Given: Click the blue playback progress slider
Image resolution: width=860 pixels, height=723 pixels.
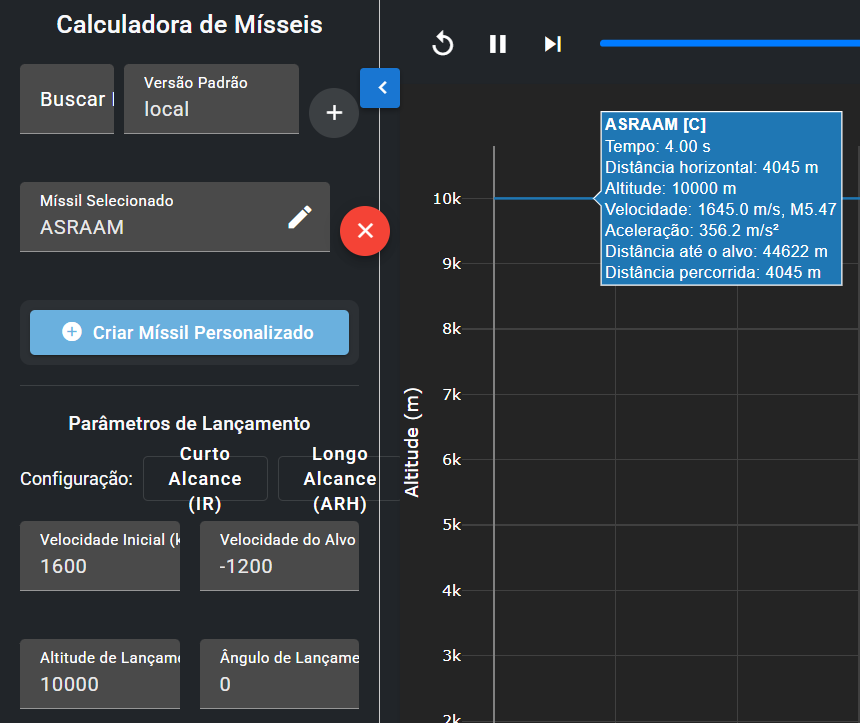Looking at the screenshot, I should [728, 43].
